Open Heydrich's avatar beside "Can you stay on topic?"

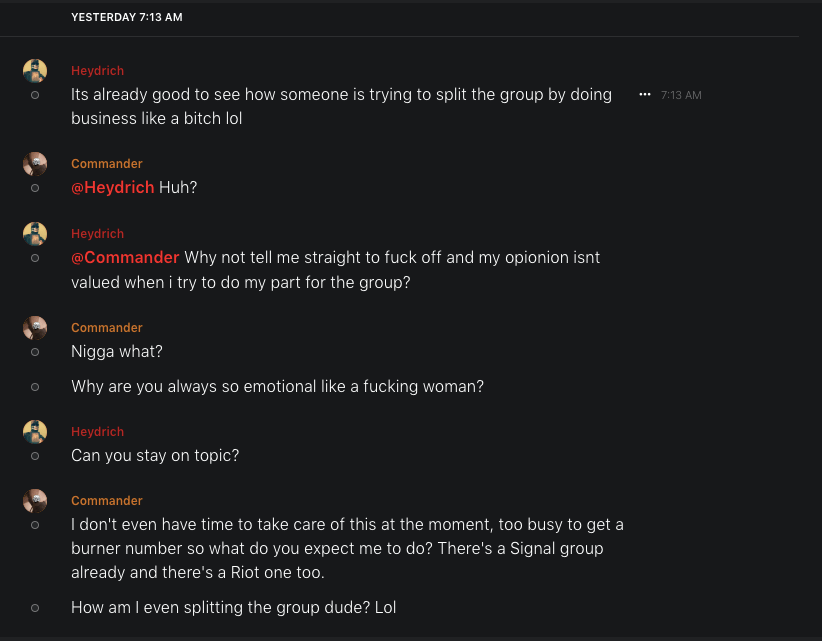tap(35, 432)
